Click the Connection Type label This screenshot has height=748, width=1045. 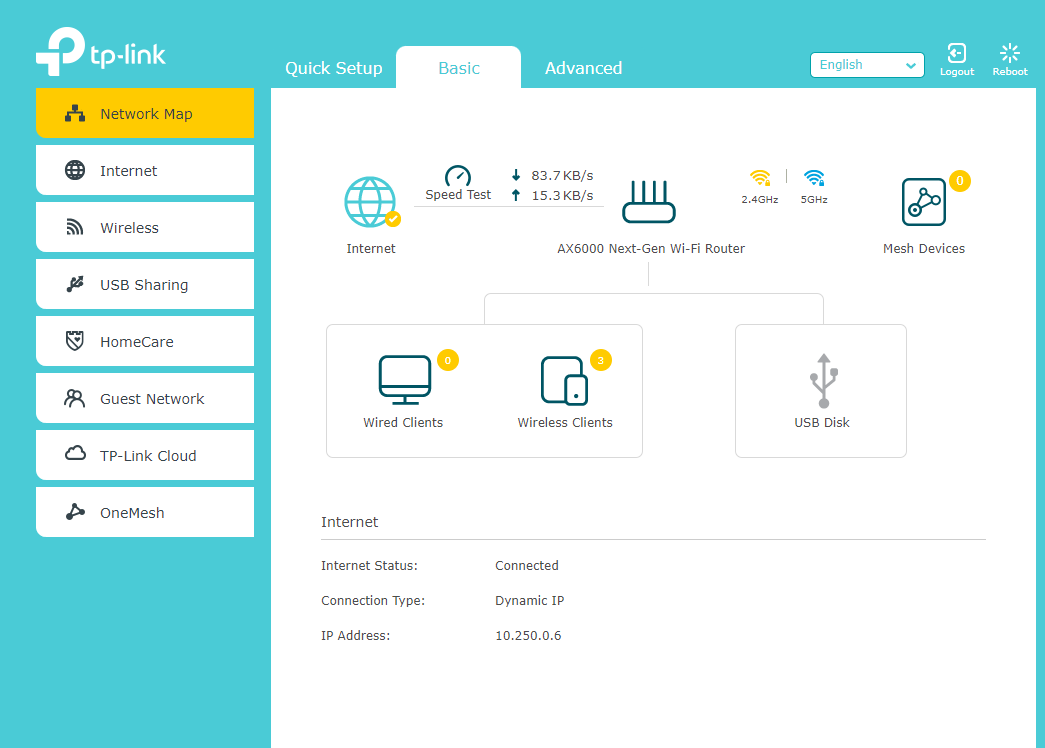(373, 601)
